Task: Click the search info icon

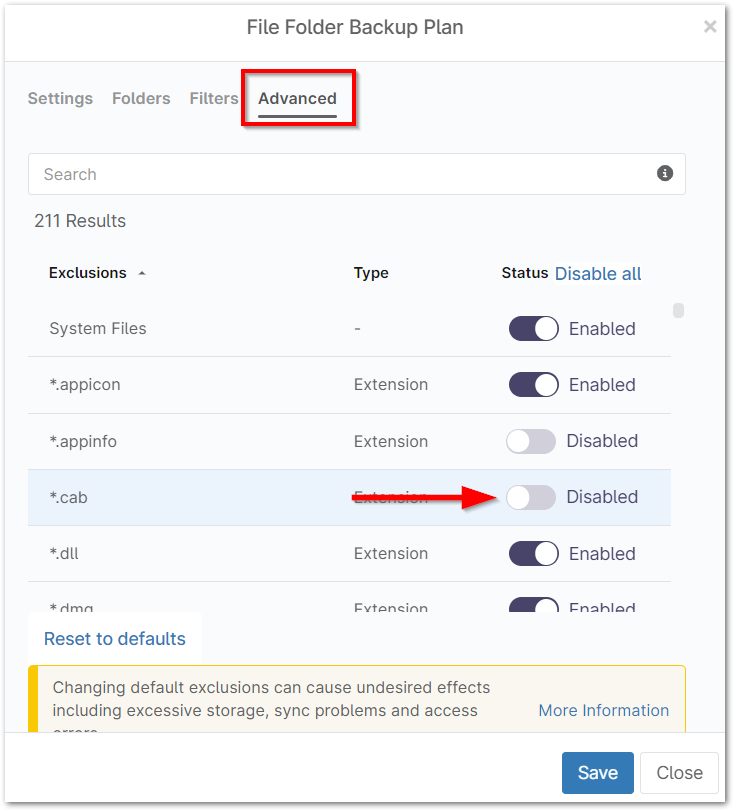Action: [x=665, y=174]
